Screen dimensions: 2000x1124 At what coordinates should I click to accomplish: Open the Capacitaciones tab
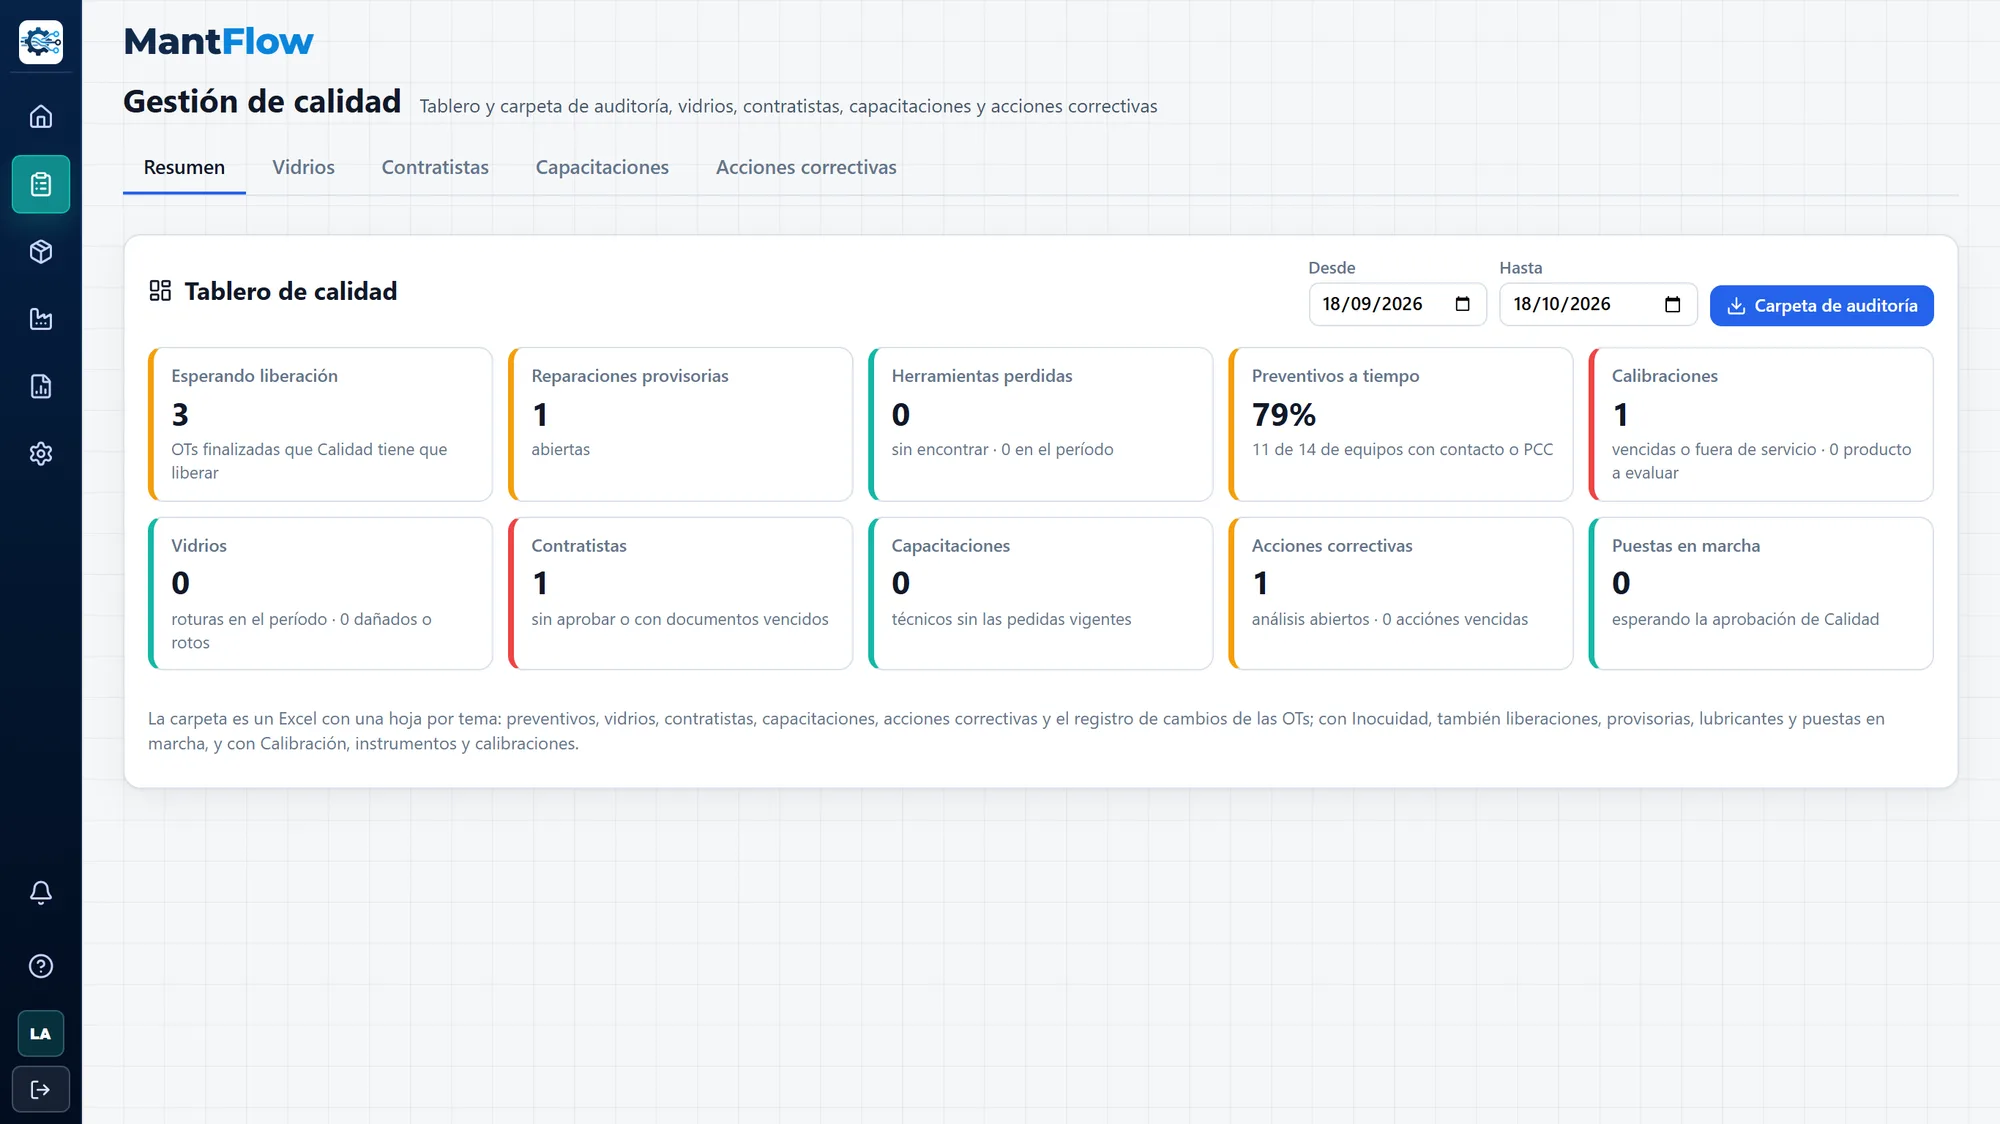(602, 168)
